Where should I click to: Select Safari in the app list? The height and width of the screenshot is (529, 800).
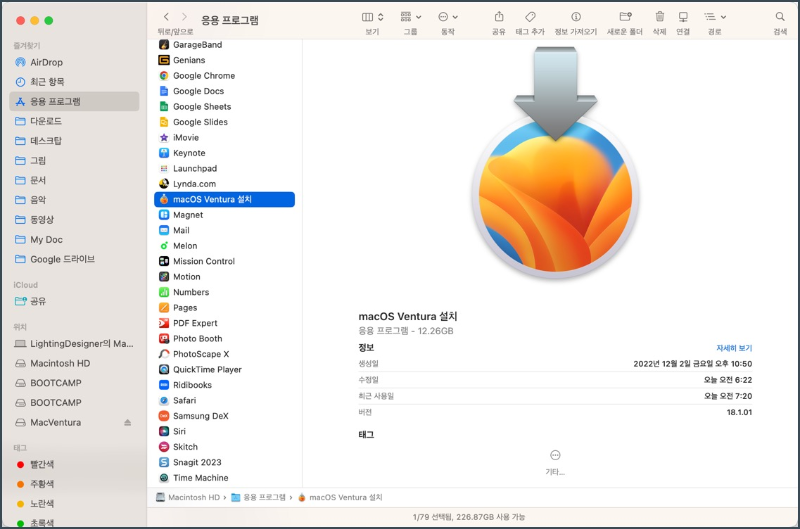pos(224,400)
